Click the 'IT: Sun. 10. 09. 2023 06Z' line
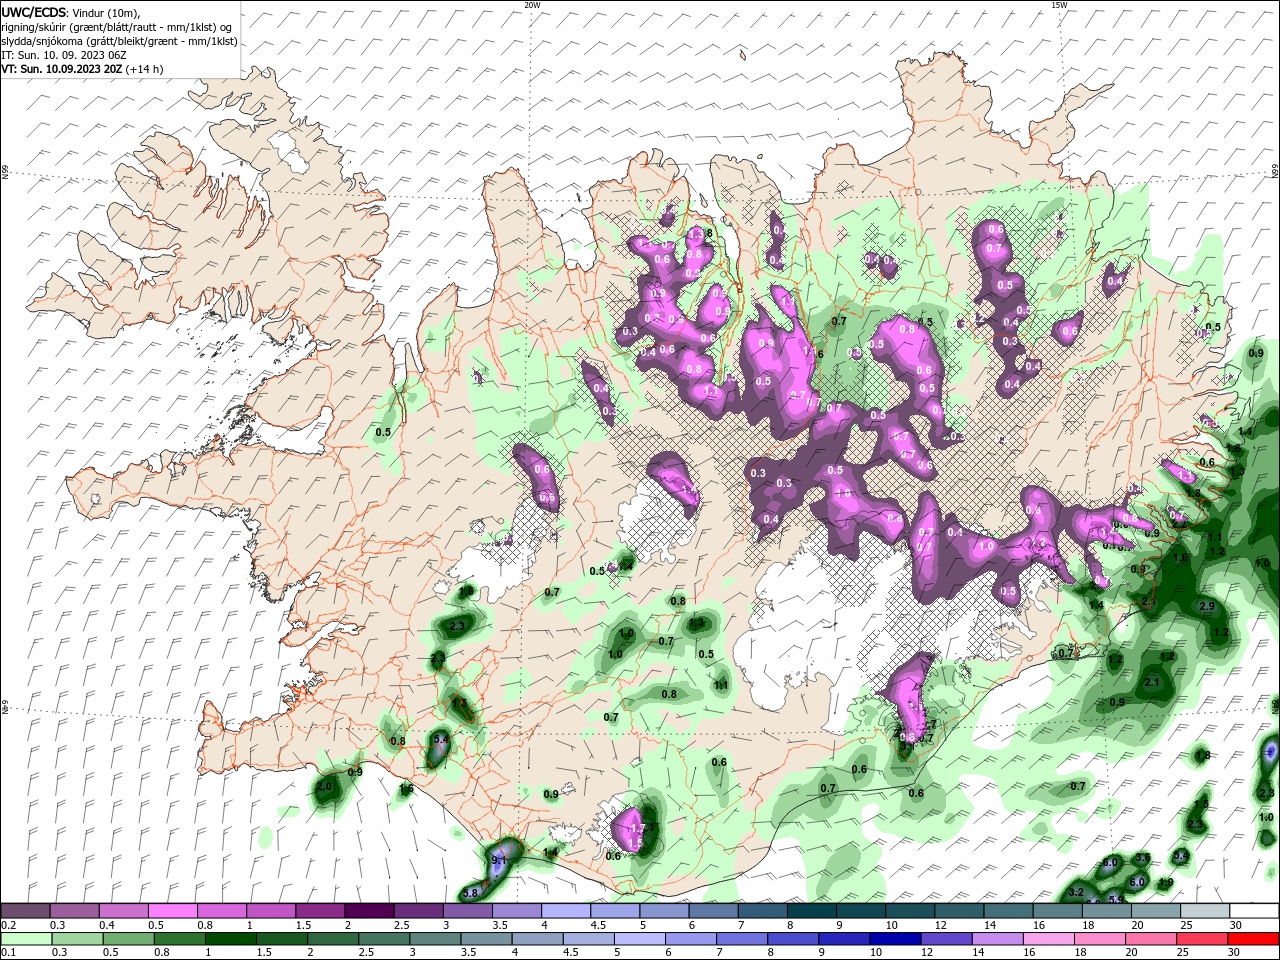1280x960 pixels. point(63,55)
